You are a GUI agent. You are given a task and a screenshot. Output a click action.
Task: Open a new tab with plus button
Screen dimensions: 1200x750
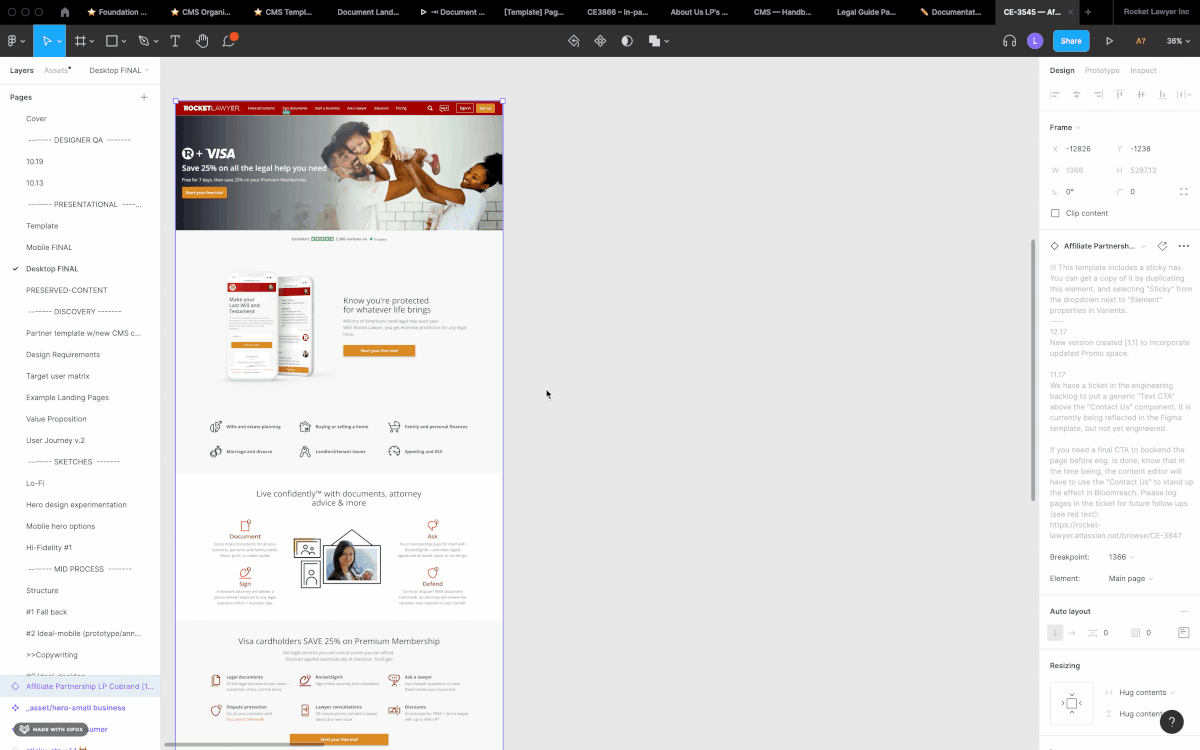tap(1088, 12)
